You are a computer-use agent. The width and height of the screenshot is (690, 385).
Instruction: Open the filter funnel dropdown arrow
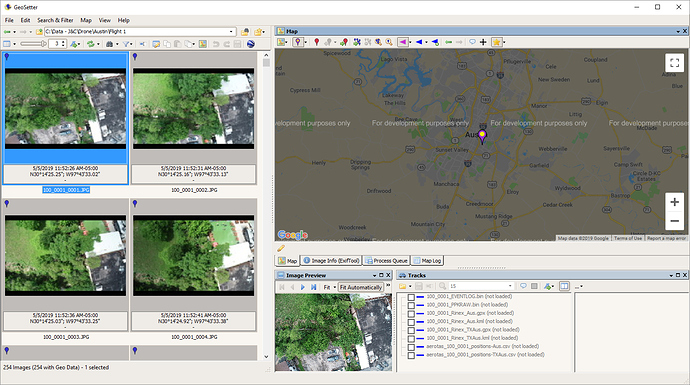(131, 44)
